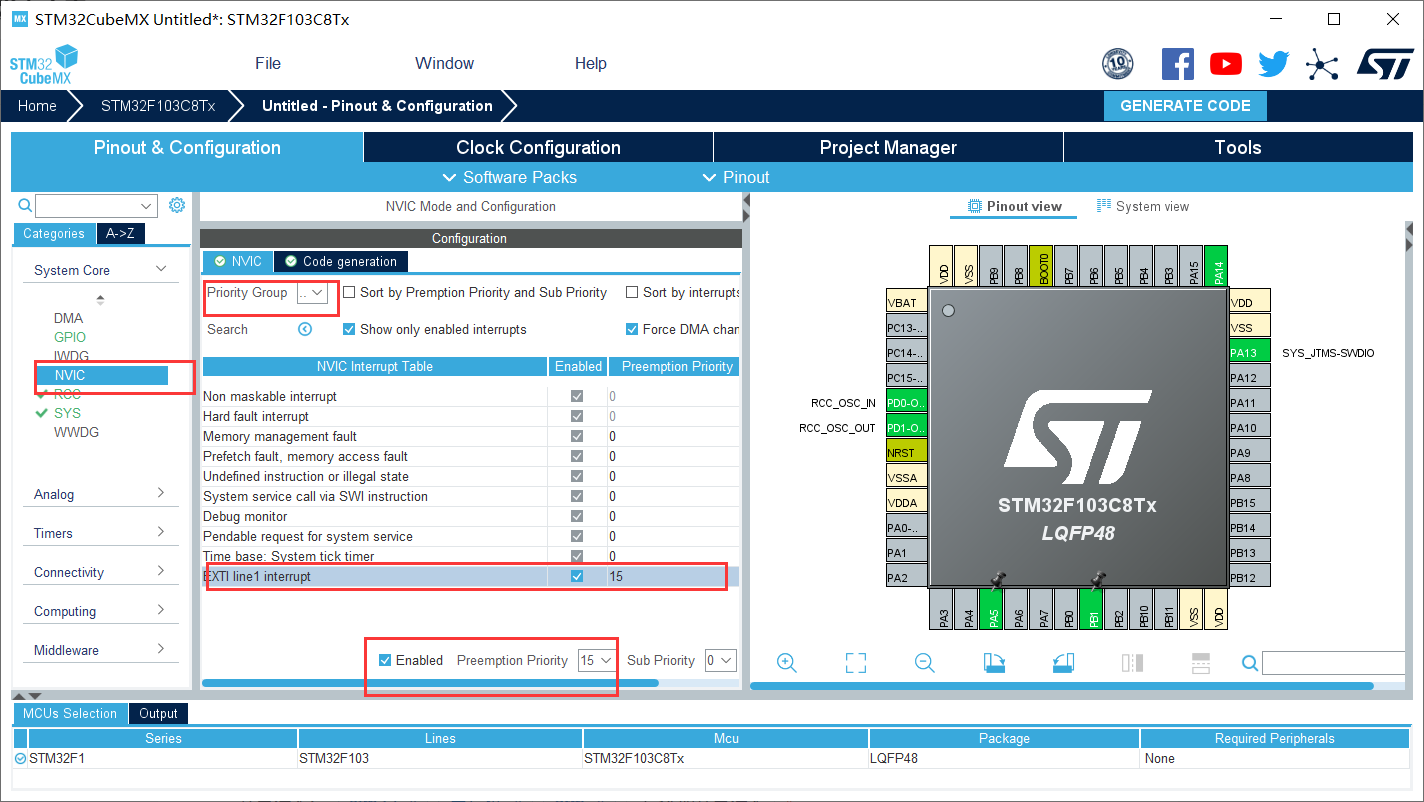The image size is (1424, 802).
Task: Click the horizontal split layout icon
Action: pos(1201,662)
